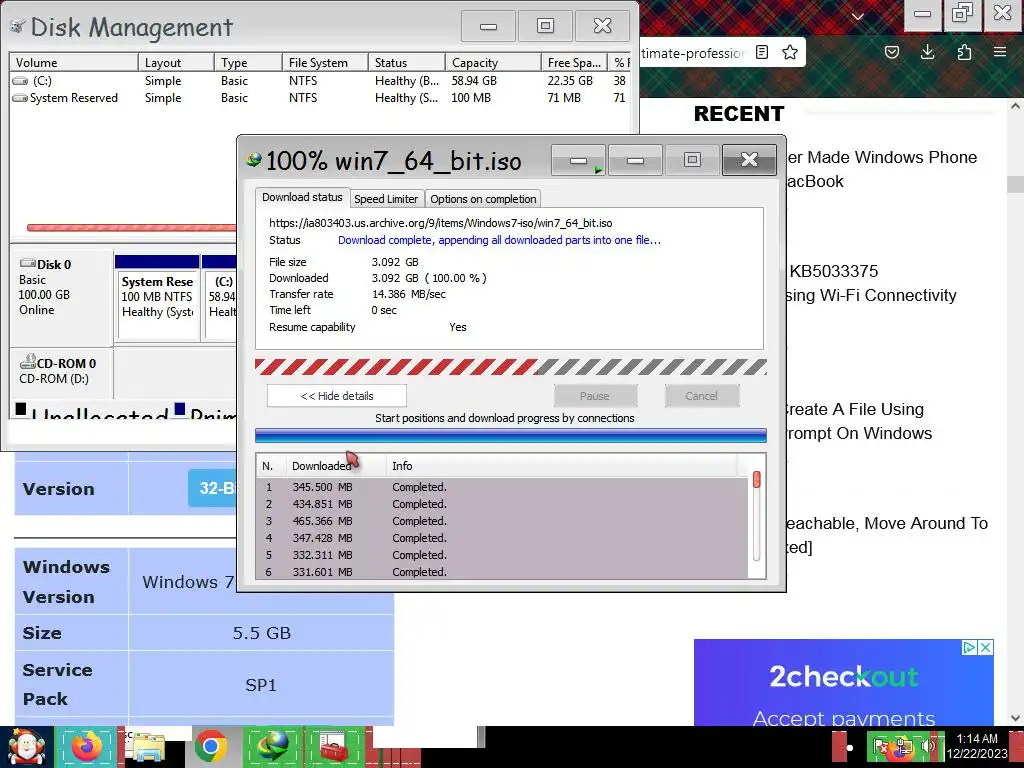
Task: Open the Santa Start button
Action: point(26,747)
